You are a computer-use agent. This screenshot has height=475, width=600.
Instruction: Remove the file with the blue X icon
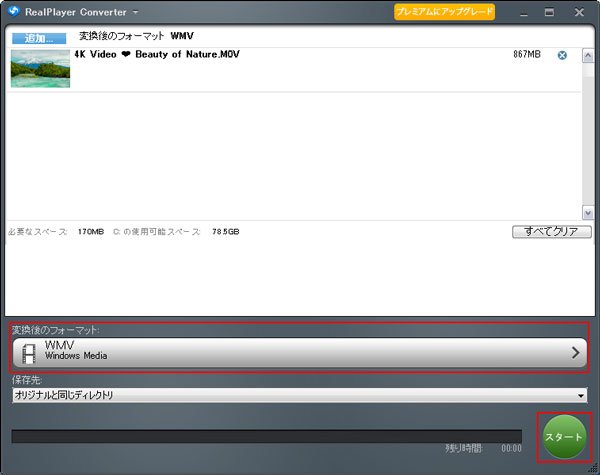[x=562, y=55]
